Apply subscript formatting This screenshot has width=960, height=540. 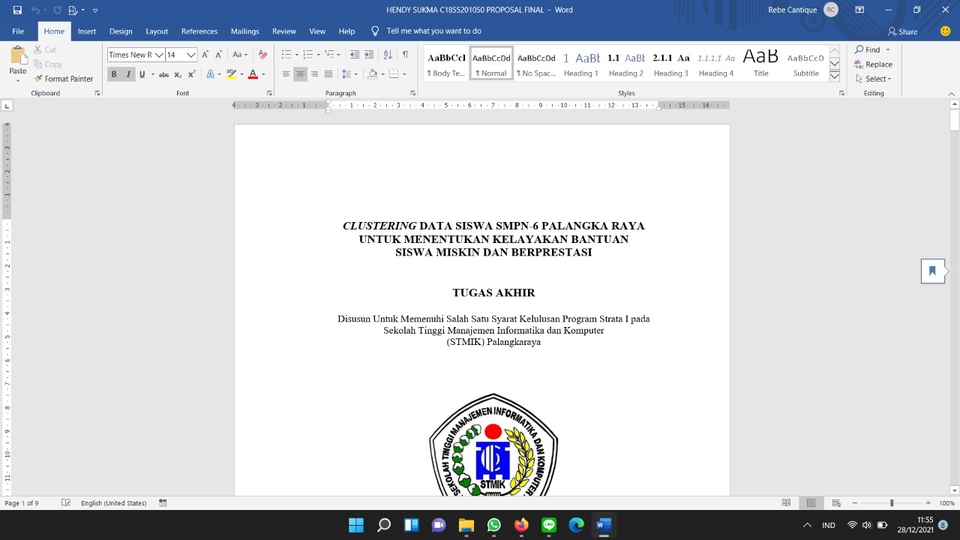click(x=178, y=74)
